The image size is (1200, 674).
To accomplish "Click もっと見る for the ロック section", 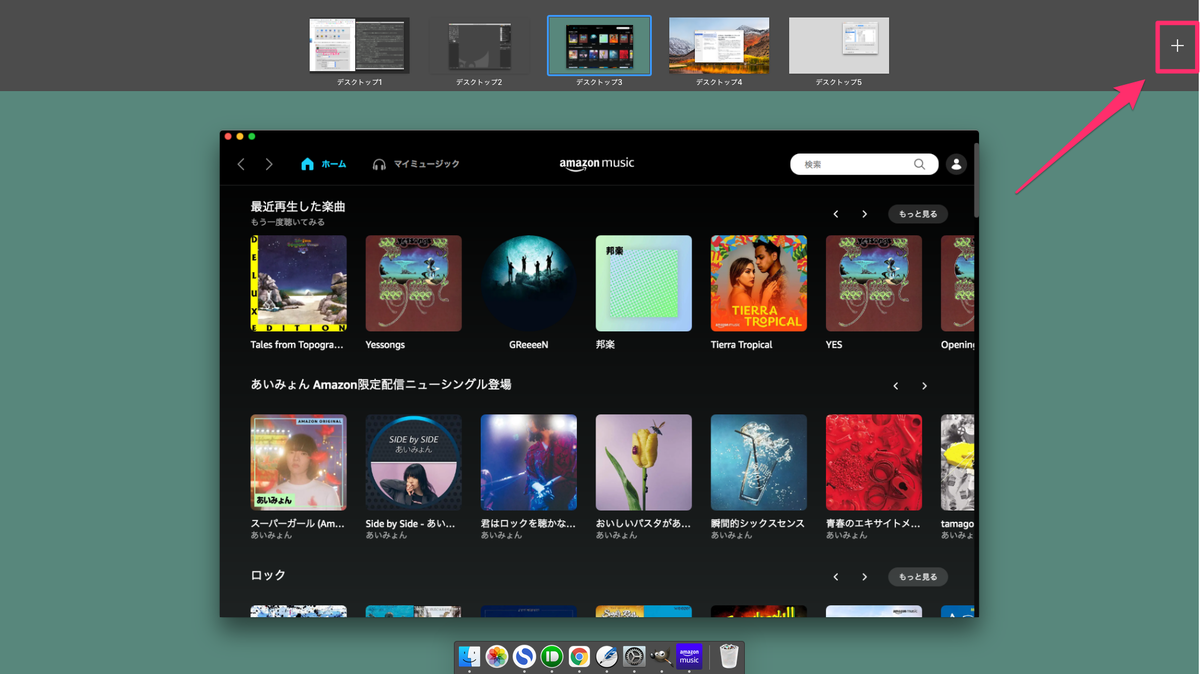I will (918, 577).
